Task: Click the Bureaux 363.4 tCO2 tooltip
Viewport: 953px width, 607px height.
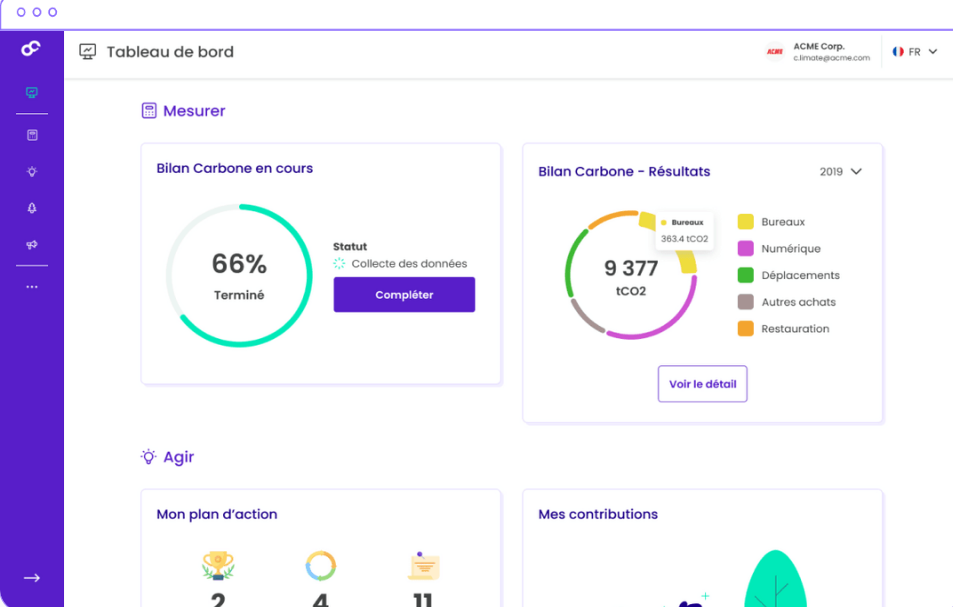Action: point(686,228)
